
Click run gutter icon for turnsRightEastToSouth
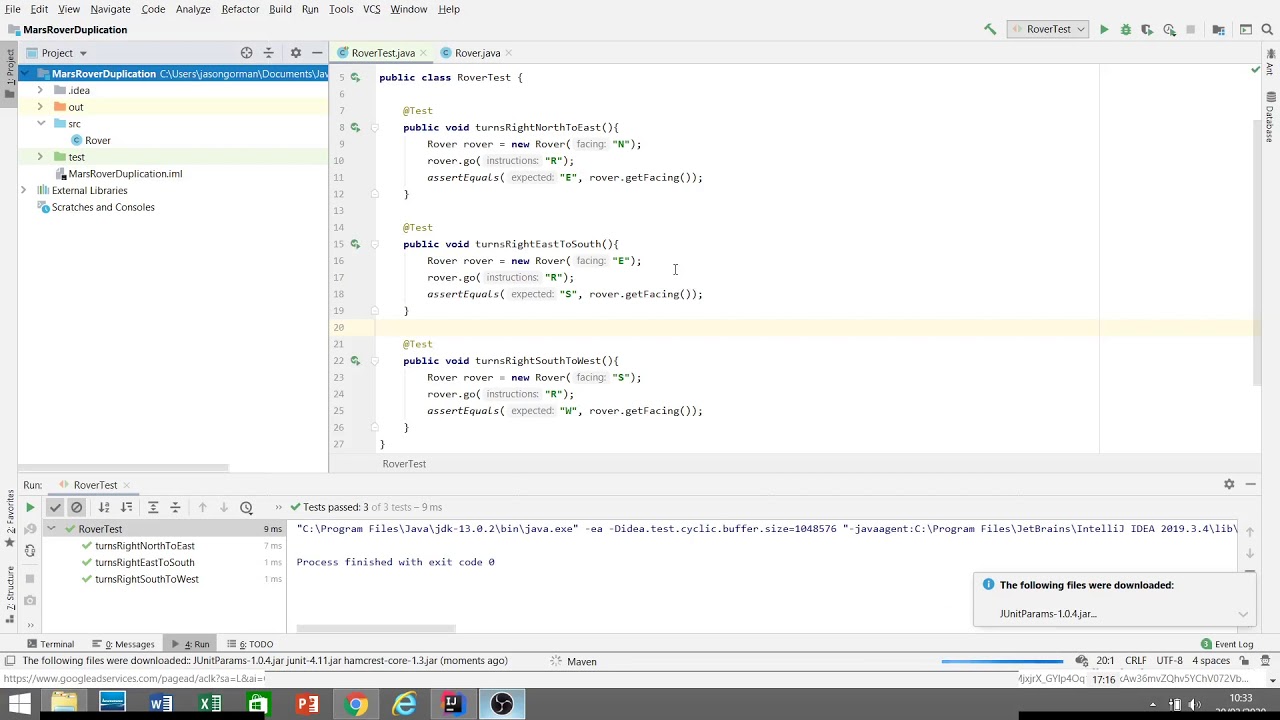coord(355,244)
